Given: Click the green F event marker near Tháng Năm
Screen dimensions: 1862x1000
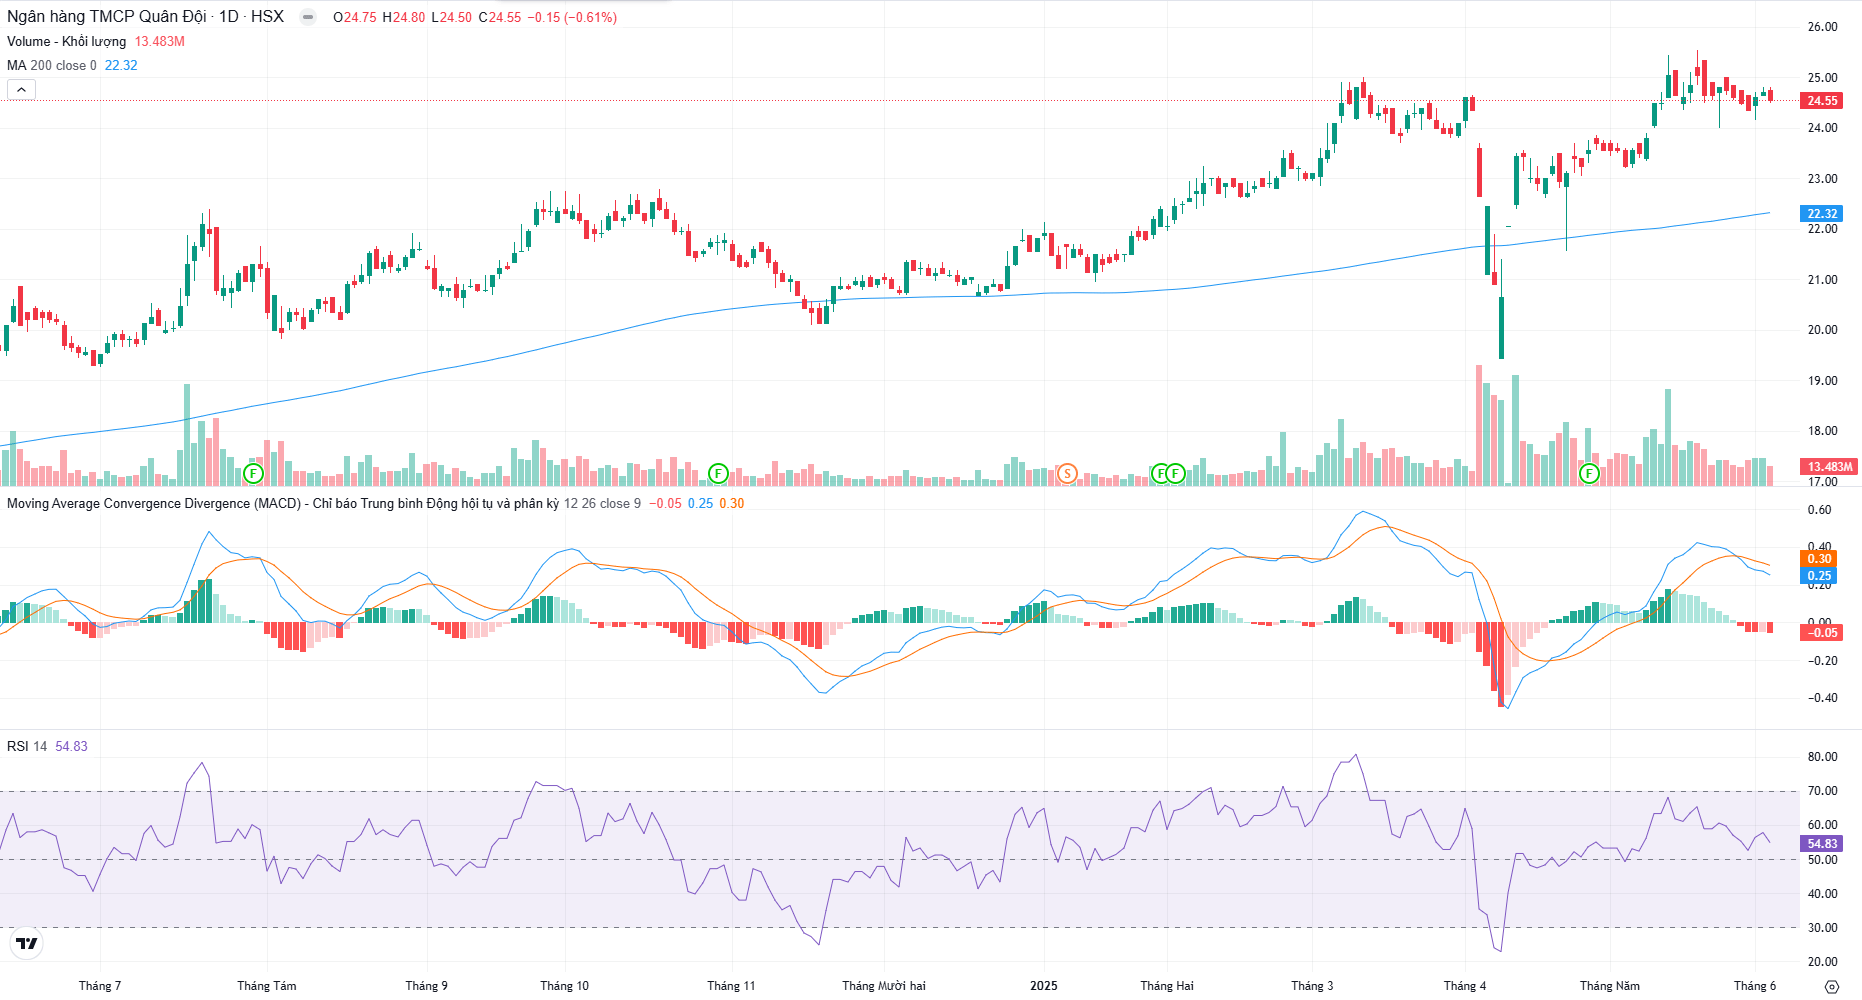Looking at the screenshot, I should click(x=1589, y=473).
